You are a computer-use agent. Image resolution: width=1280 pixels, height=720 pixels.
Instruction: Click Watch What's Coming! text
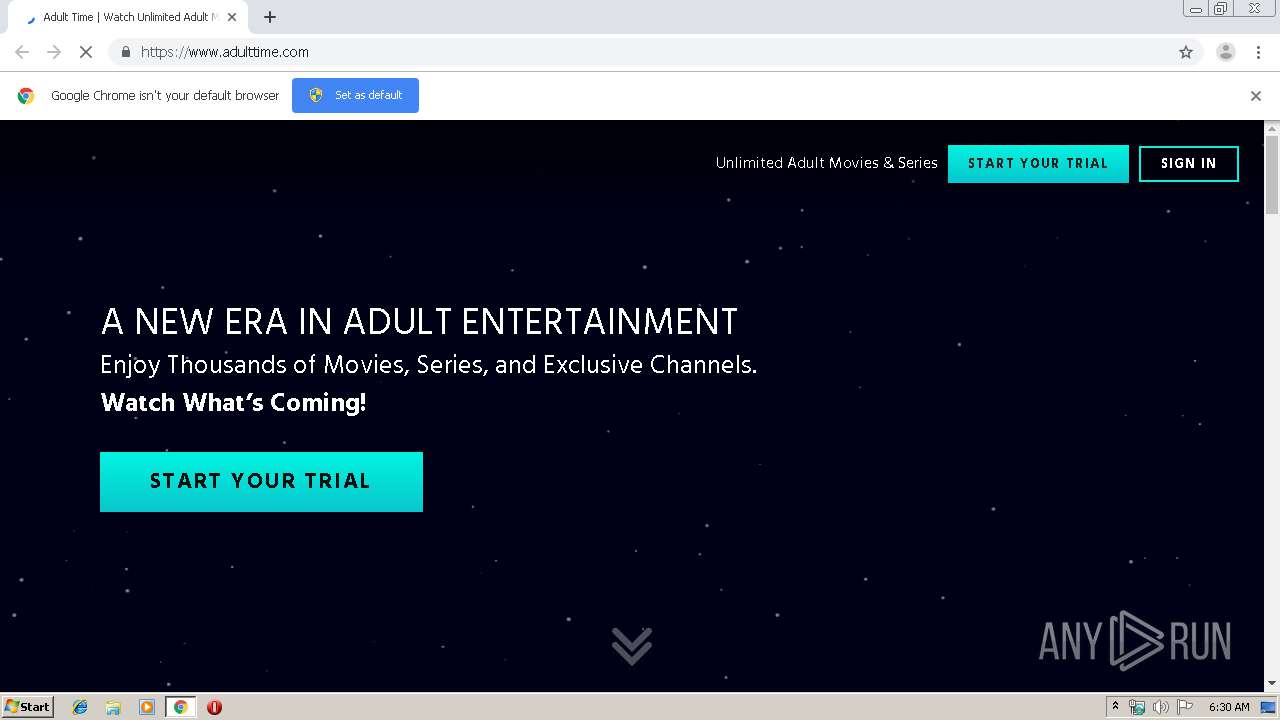[x=233, y=403]
